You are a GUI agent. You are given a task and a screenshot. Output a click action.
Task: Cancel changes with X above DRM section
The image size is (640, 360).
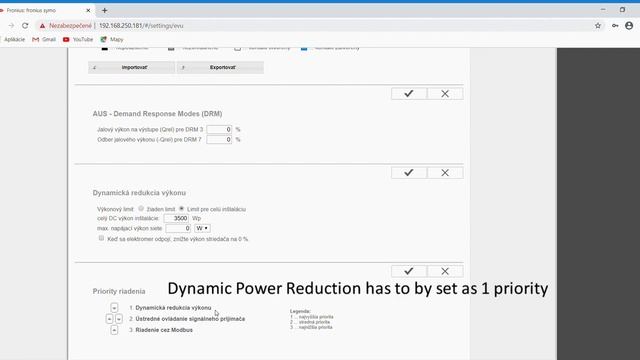(445, 93)
